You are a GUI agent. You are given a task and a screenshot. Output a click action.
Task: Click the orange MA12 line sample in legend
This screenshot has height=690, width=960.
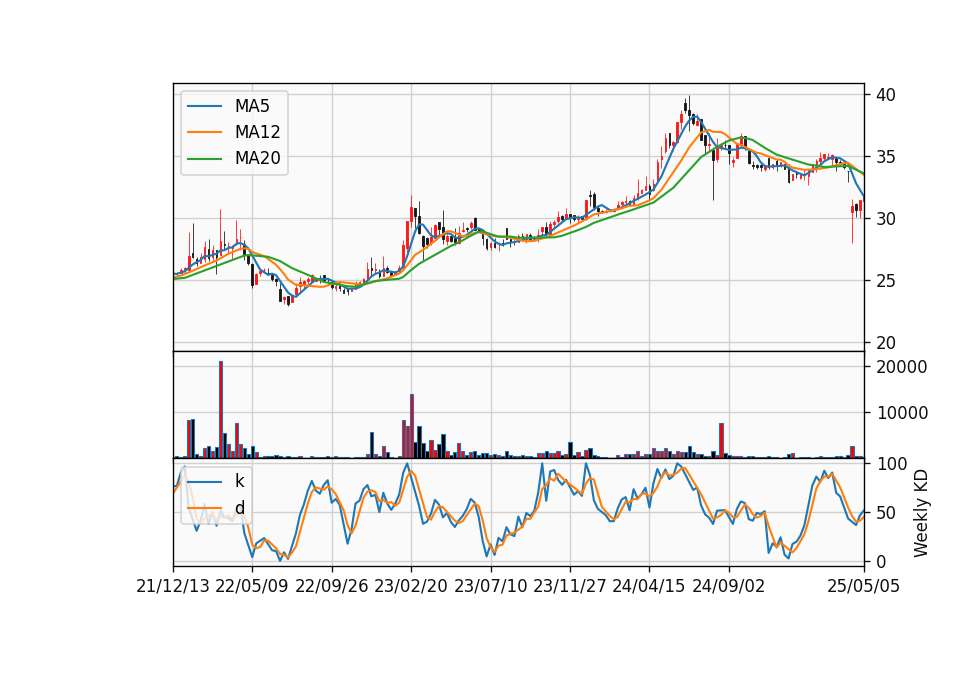(204, 132)
